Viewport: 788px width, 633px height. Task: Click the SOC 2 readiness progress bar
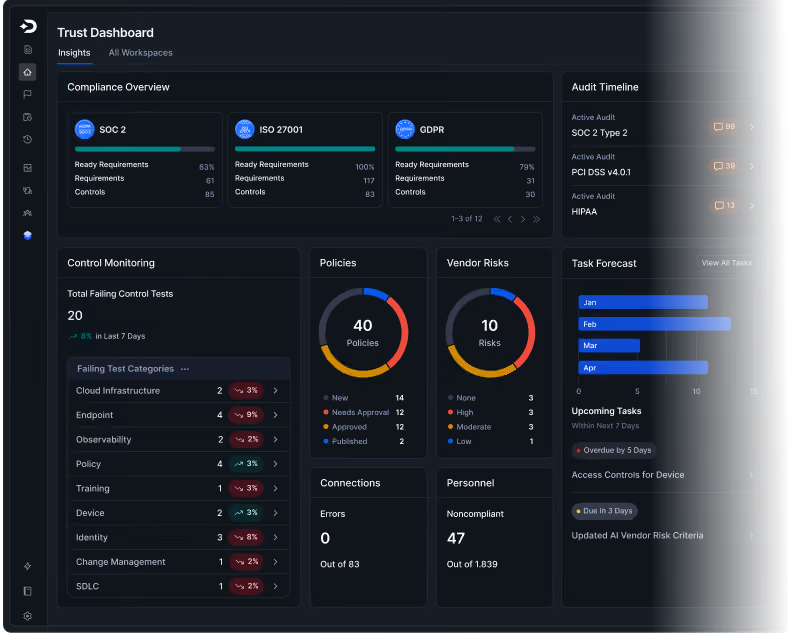[x=145, y=149]
